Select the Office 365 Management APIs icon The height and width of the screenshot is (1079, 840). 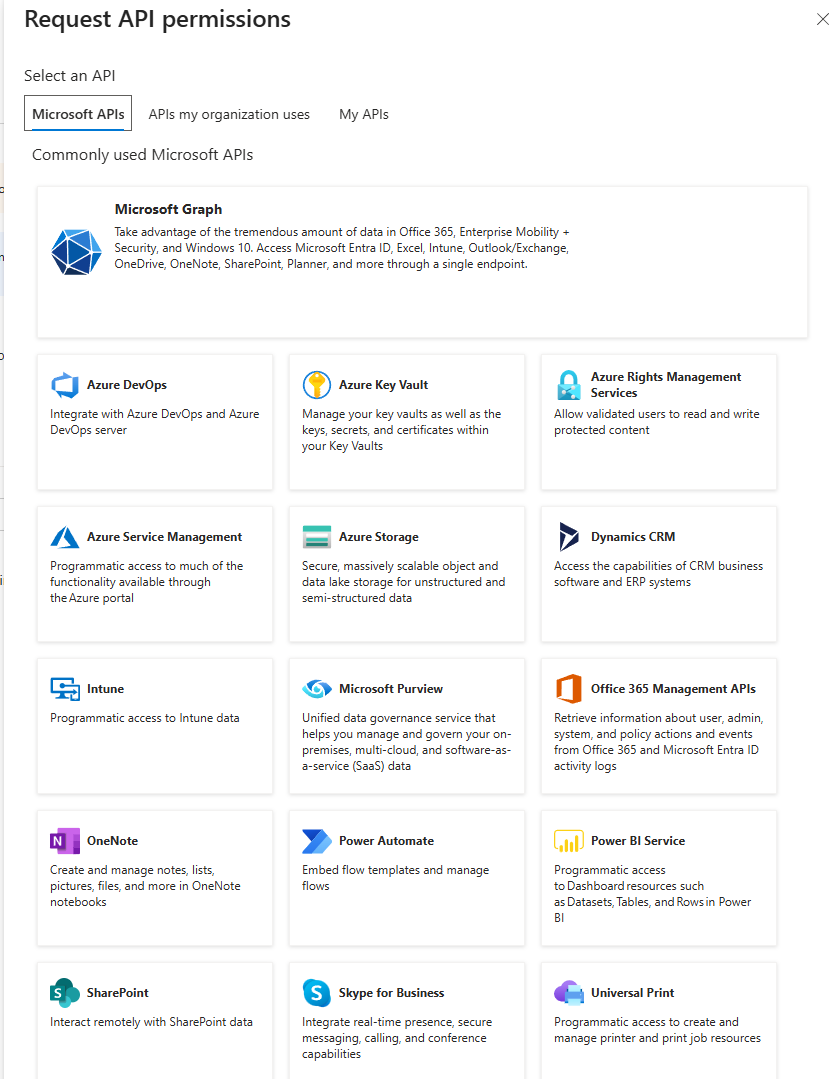pyautogui.click(x=569, y=689)
